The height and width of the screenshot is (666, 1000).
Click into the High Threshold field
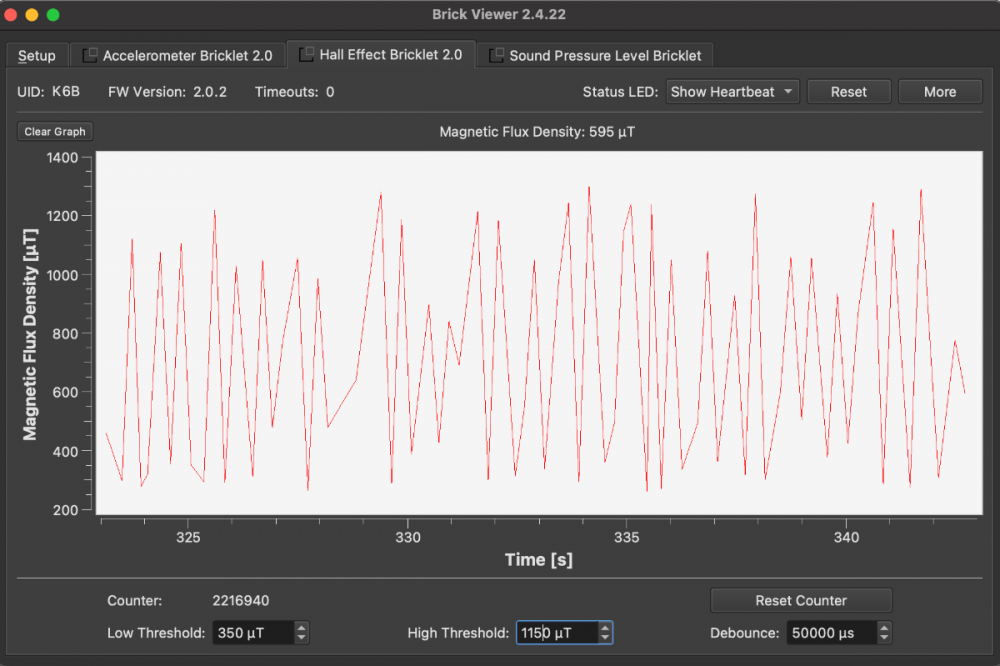click(x=555, y=633)
